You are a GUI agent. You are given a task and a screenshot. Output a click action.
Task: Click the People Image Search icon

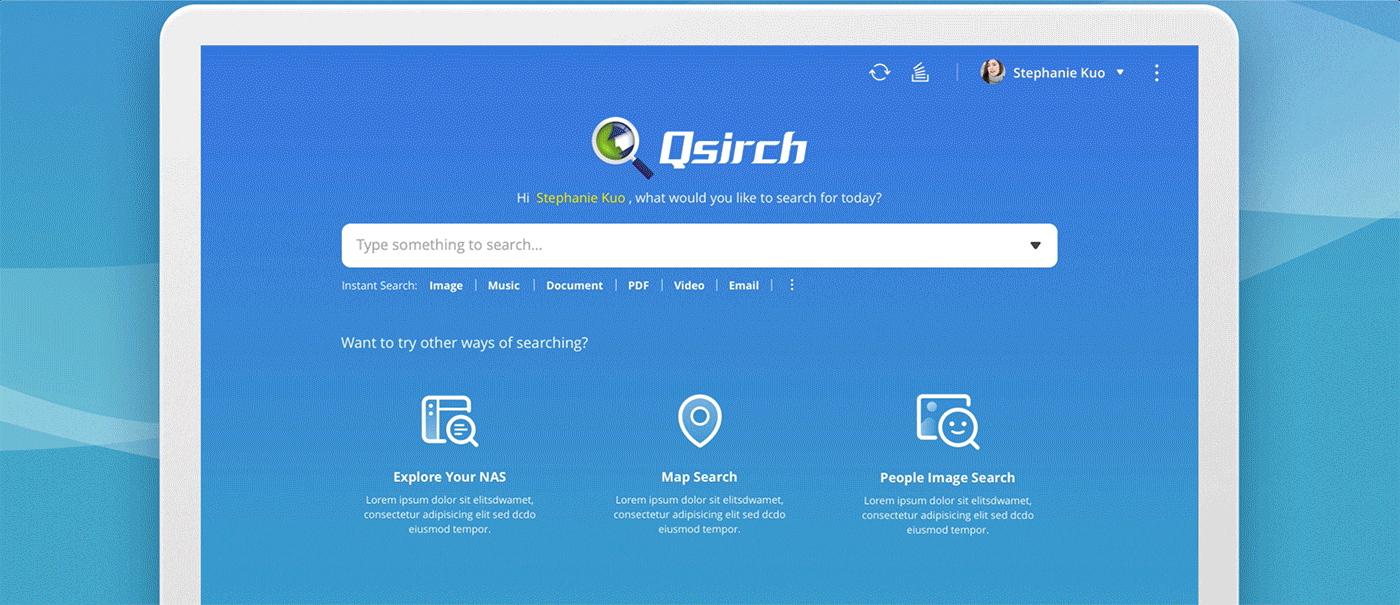947,420
